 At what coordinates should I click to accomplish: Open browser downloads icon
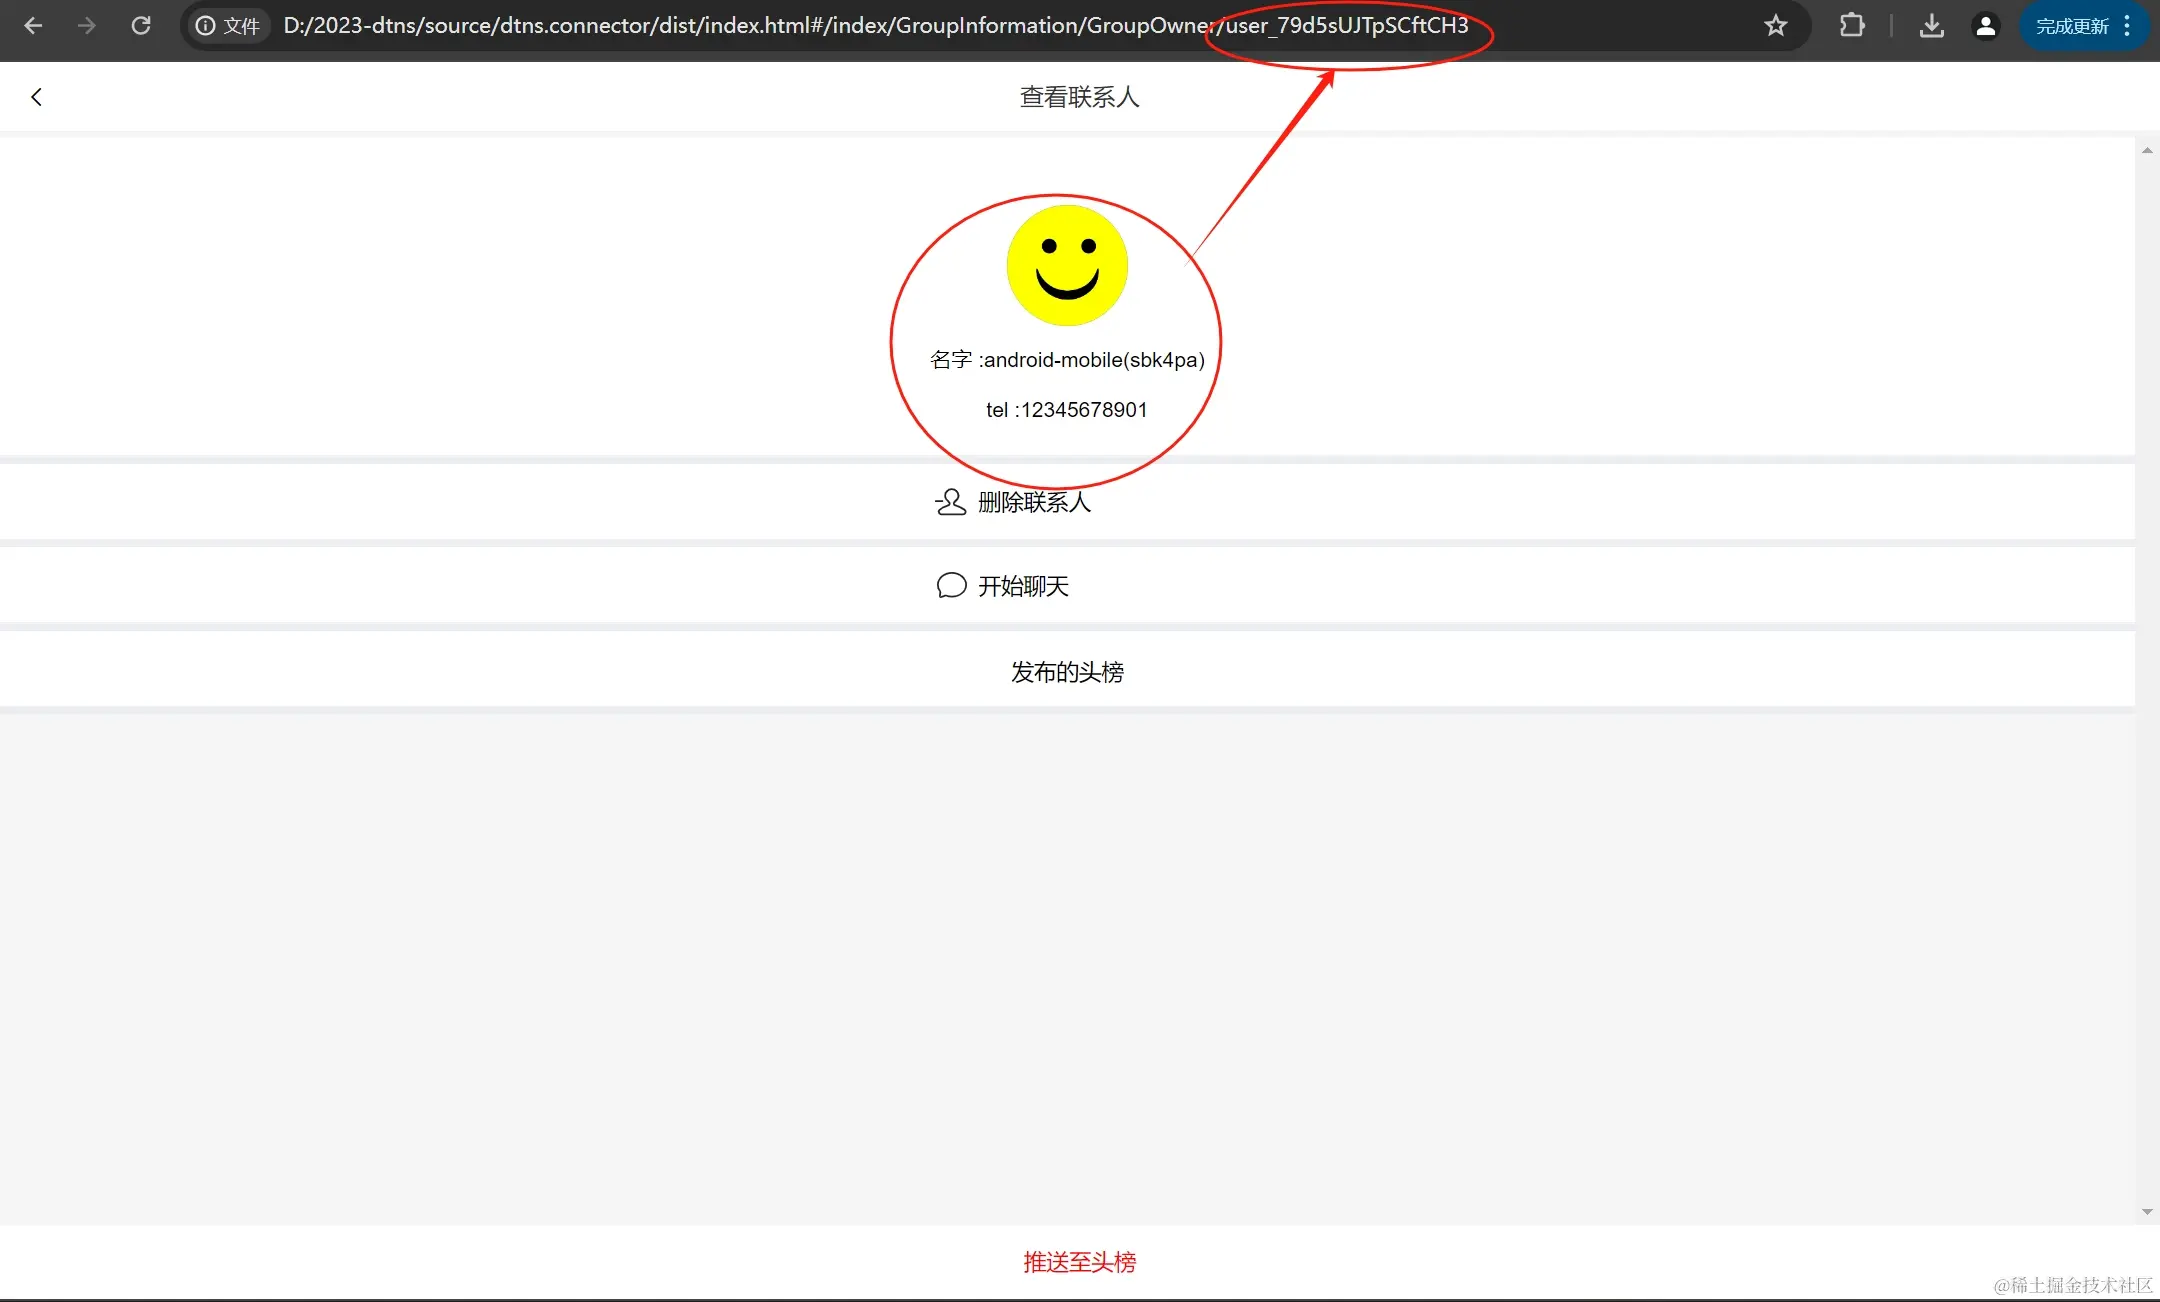pos(1931,26)
